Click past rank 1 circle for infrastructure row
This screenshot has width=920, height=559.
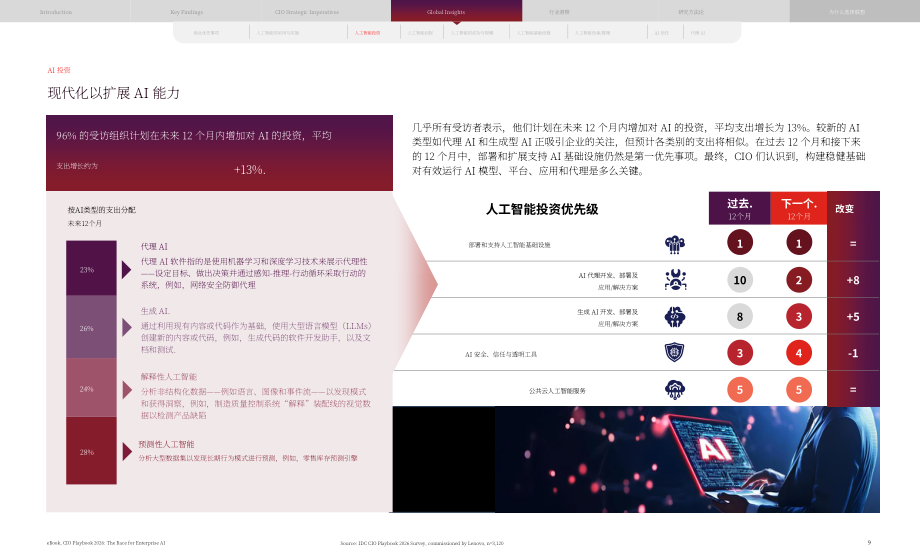(740, 243)
